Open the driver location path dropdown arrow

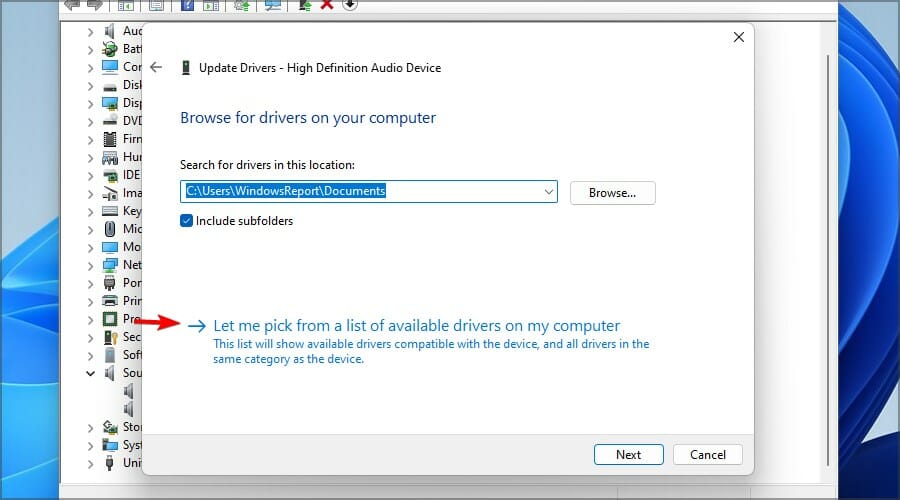click(548, 192)
